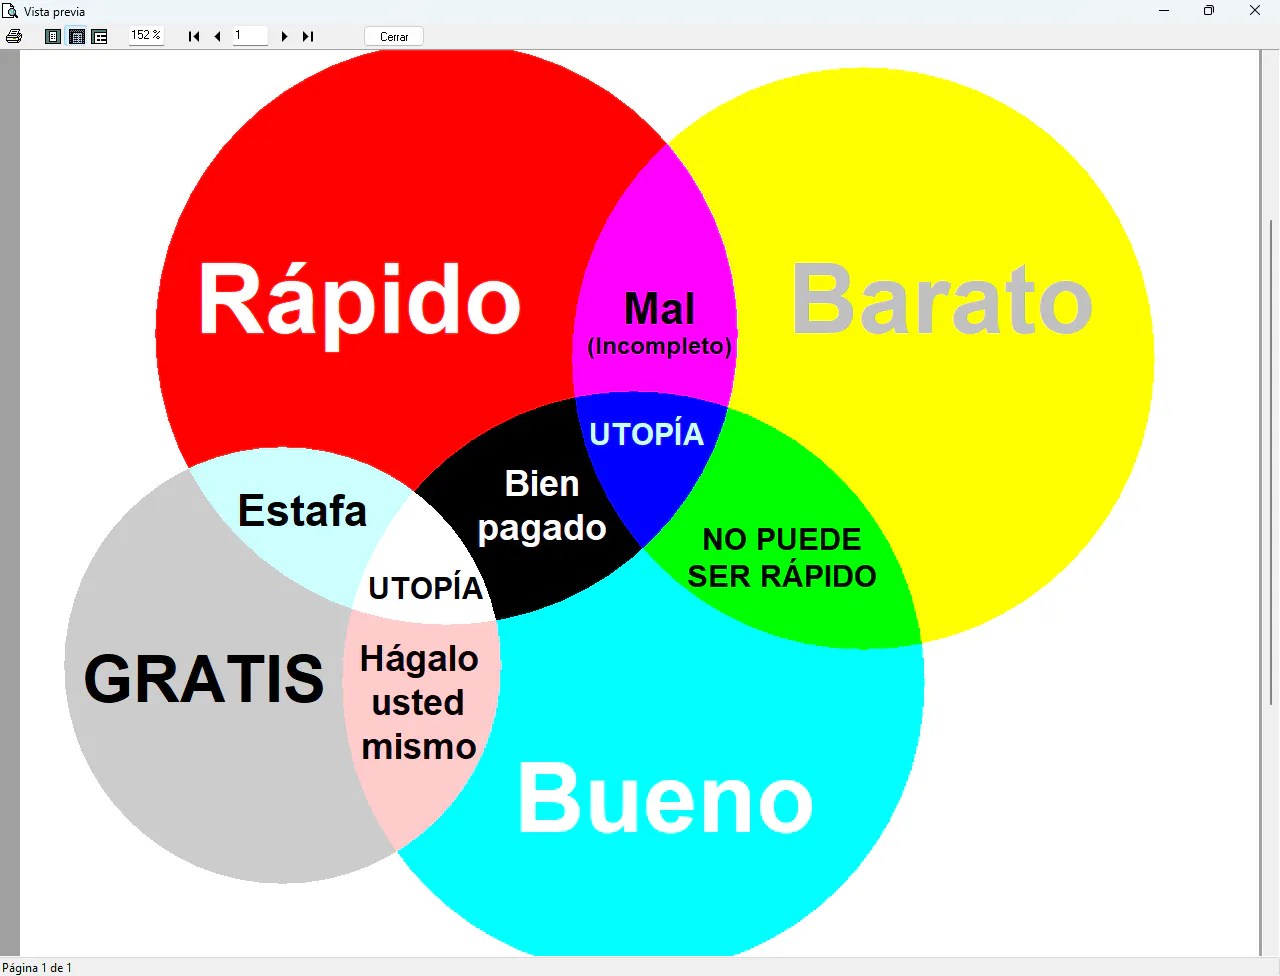Click the "(Incompleto)" text
Image resolution: width=1280 pixels, height=976 pixels.
click(659, 346)
